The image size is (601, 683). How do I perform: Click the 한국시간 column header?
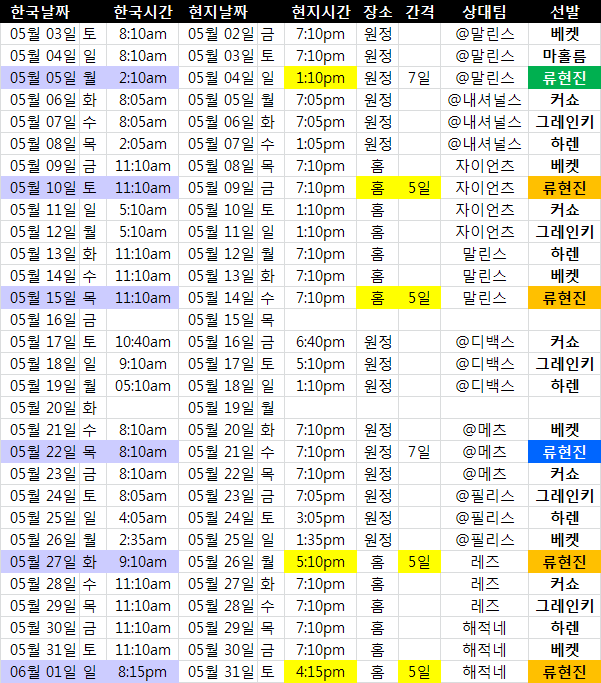coord(143,12)
